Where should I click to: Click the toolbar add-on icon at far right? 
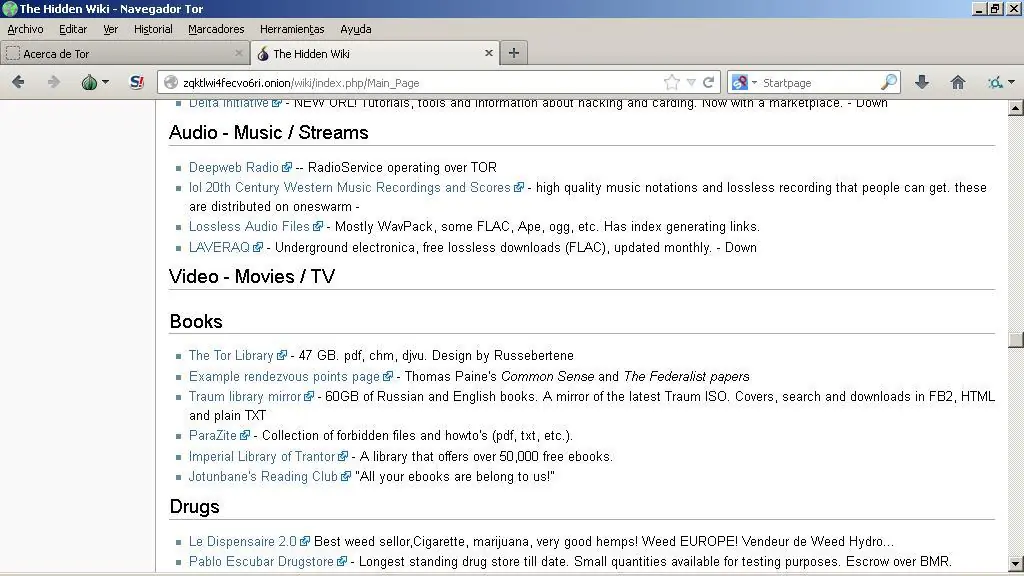[x=995, y=82]
